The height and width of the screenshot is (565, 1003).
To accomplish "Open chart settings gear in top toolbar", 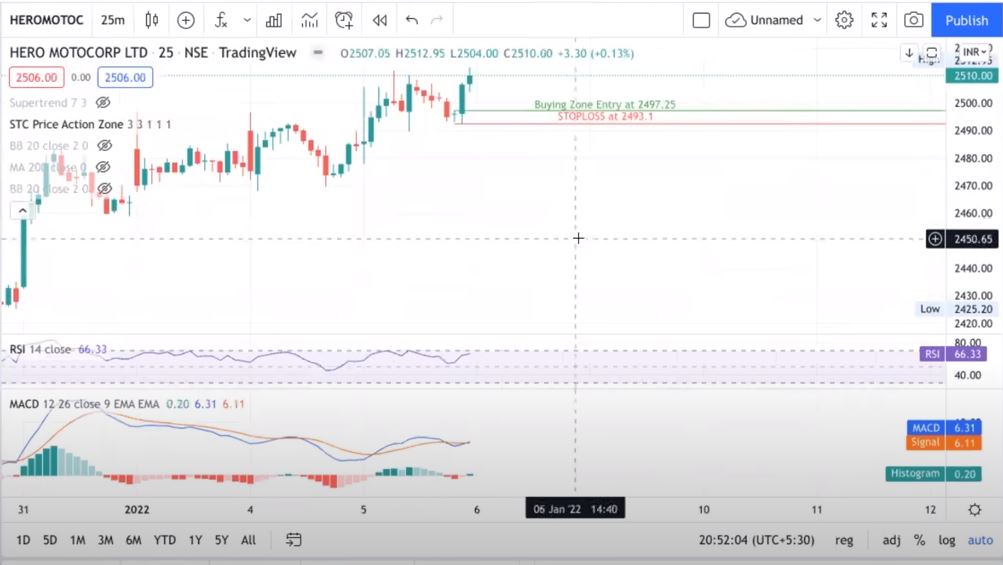I will pos(844,20).
